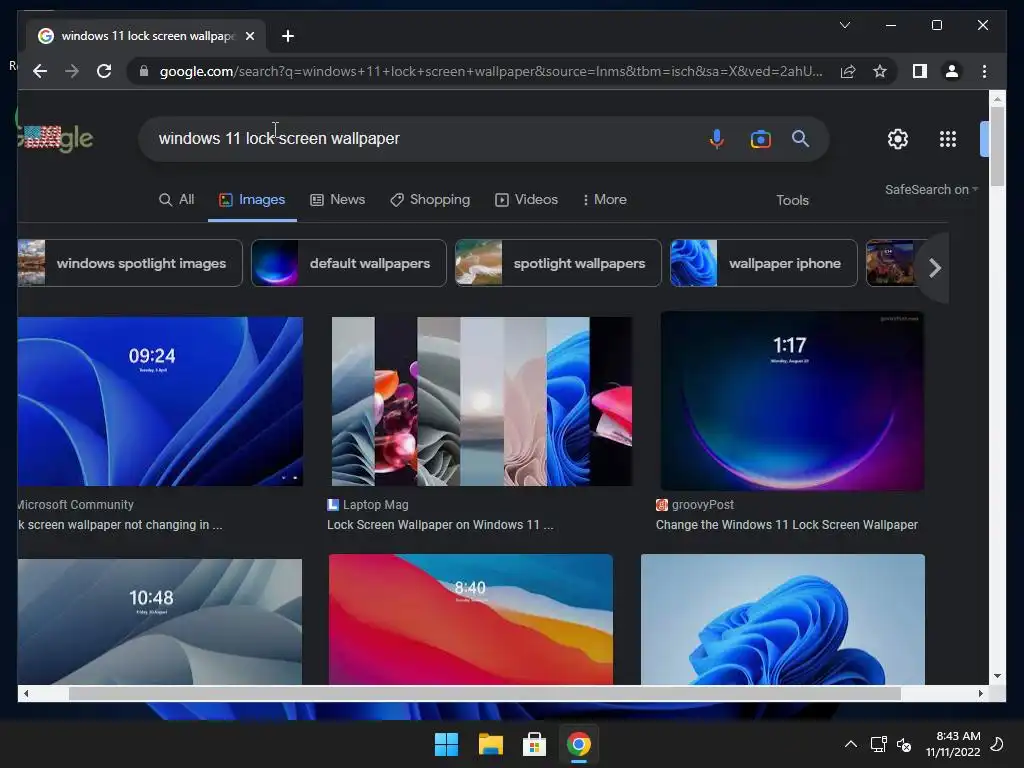Viewport: 1024px width, 768px height.
Task: Share this page from address bar
Action: point(848,71)
